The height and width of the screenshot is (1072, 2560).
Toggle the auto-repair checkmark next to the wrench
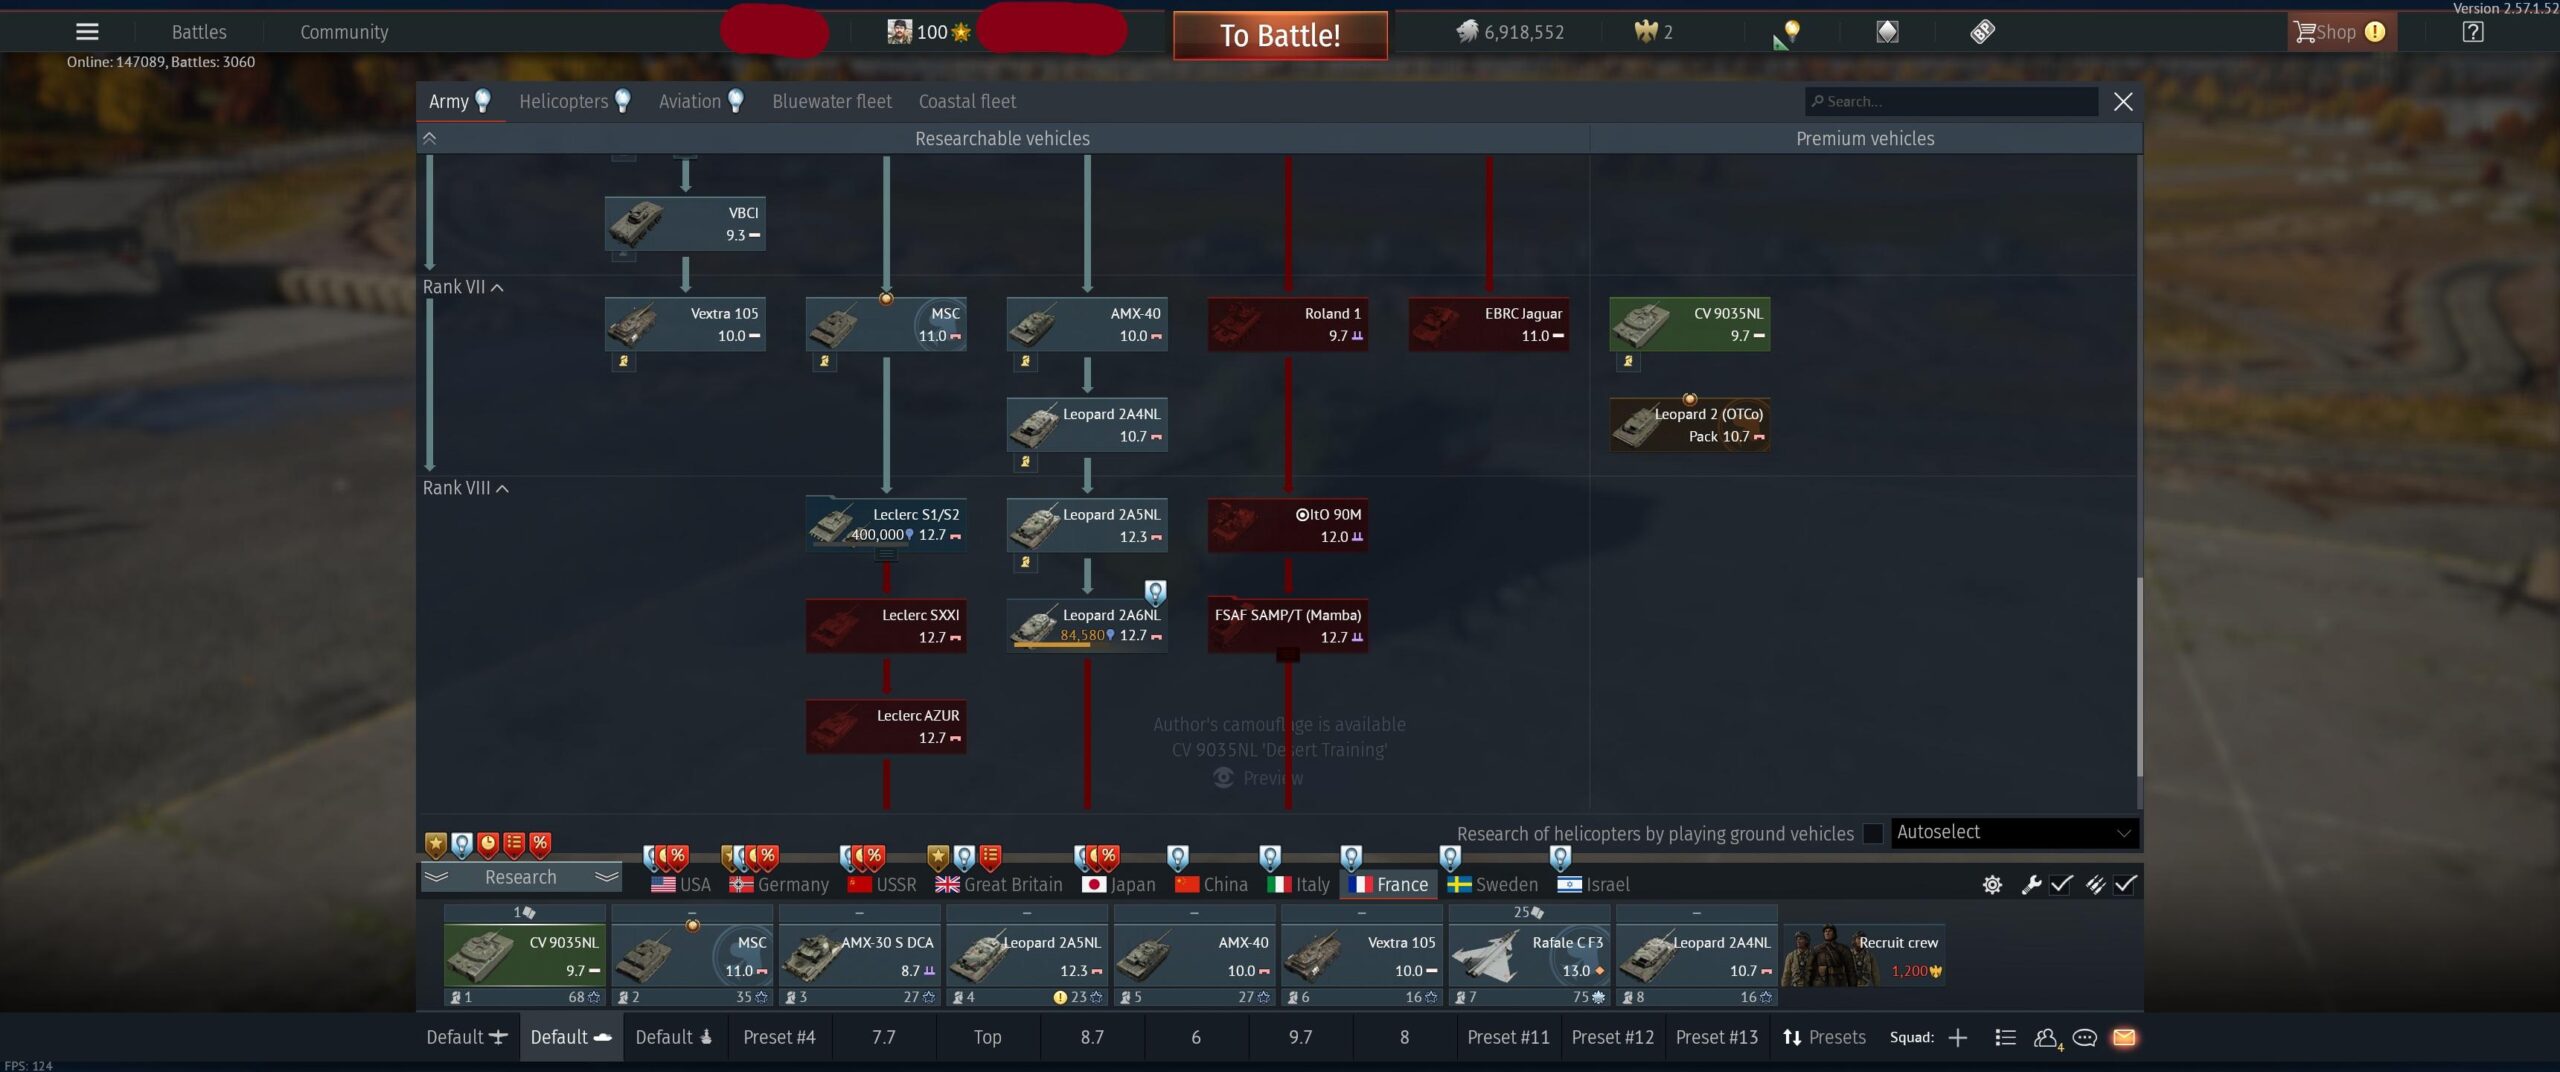[2061, 885]
